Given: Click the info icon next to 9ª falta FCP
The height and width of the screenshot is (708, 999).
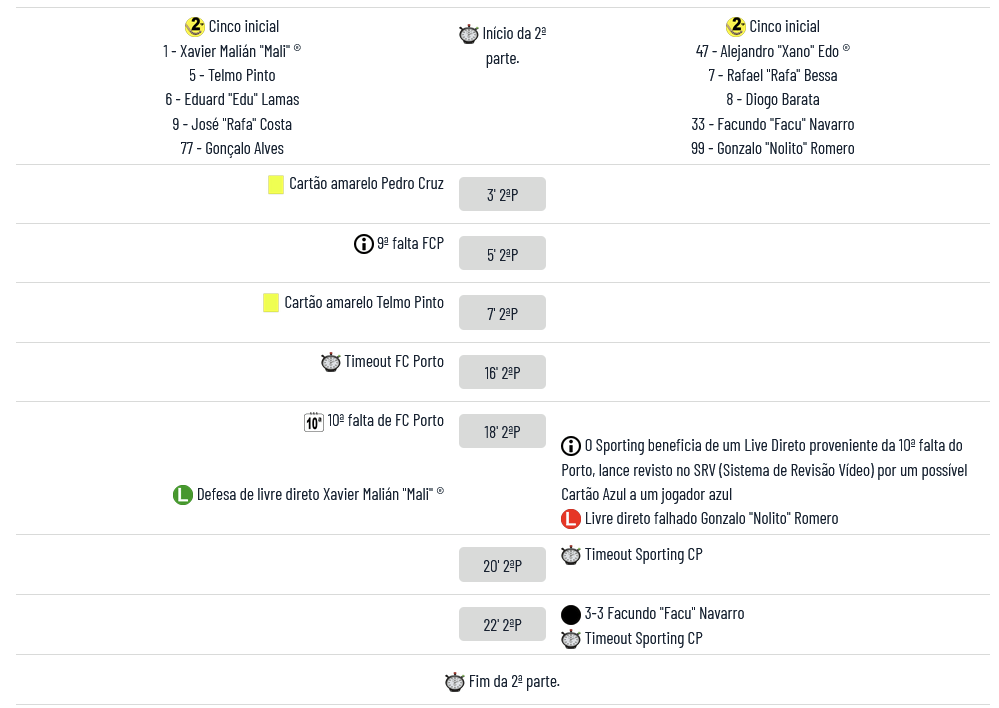Looking at the screenshot, I should click(x=364, y=243).
